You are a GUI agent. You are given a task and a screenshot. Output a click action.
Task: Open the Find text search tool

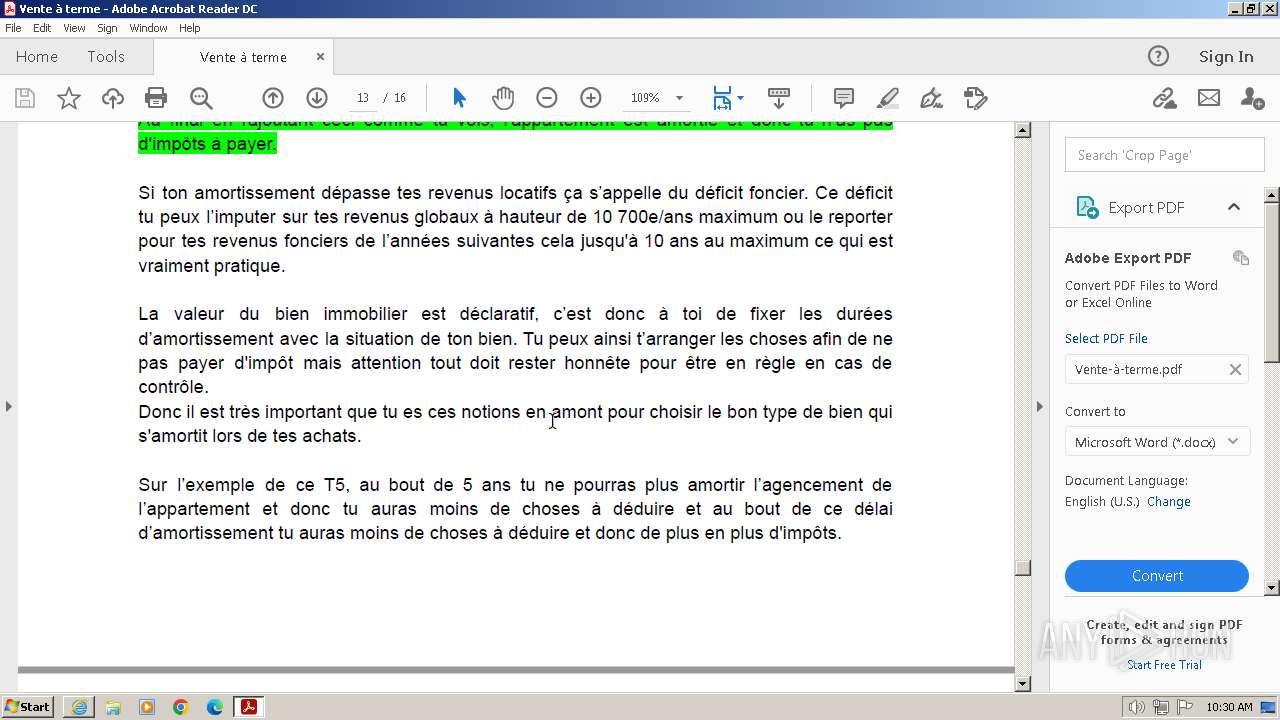[x=201, y=98]
